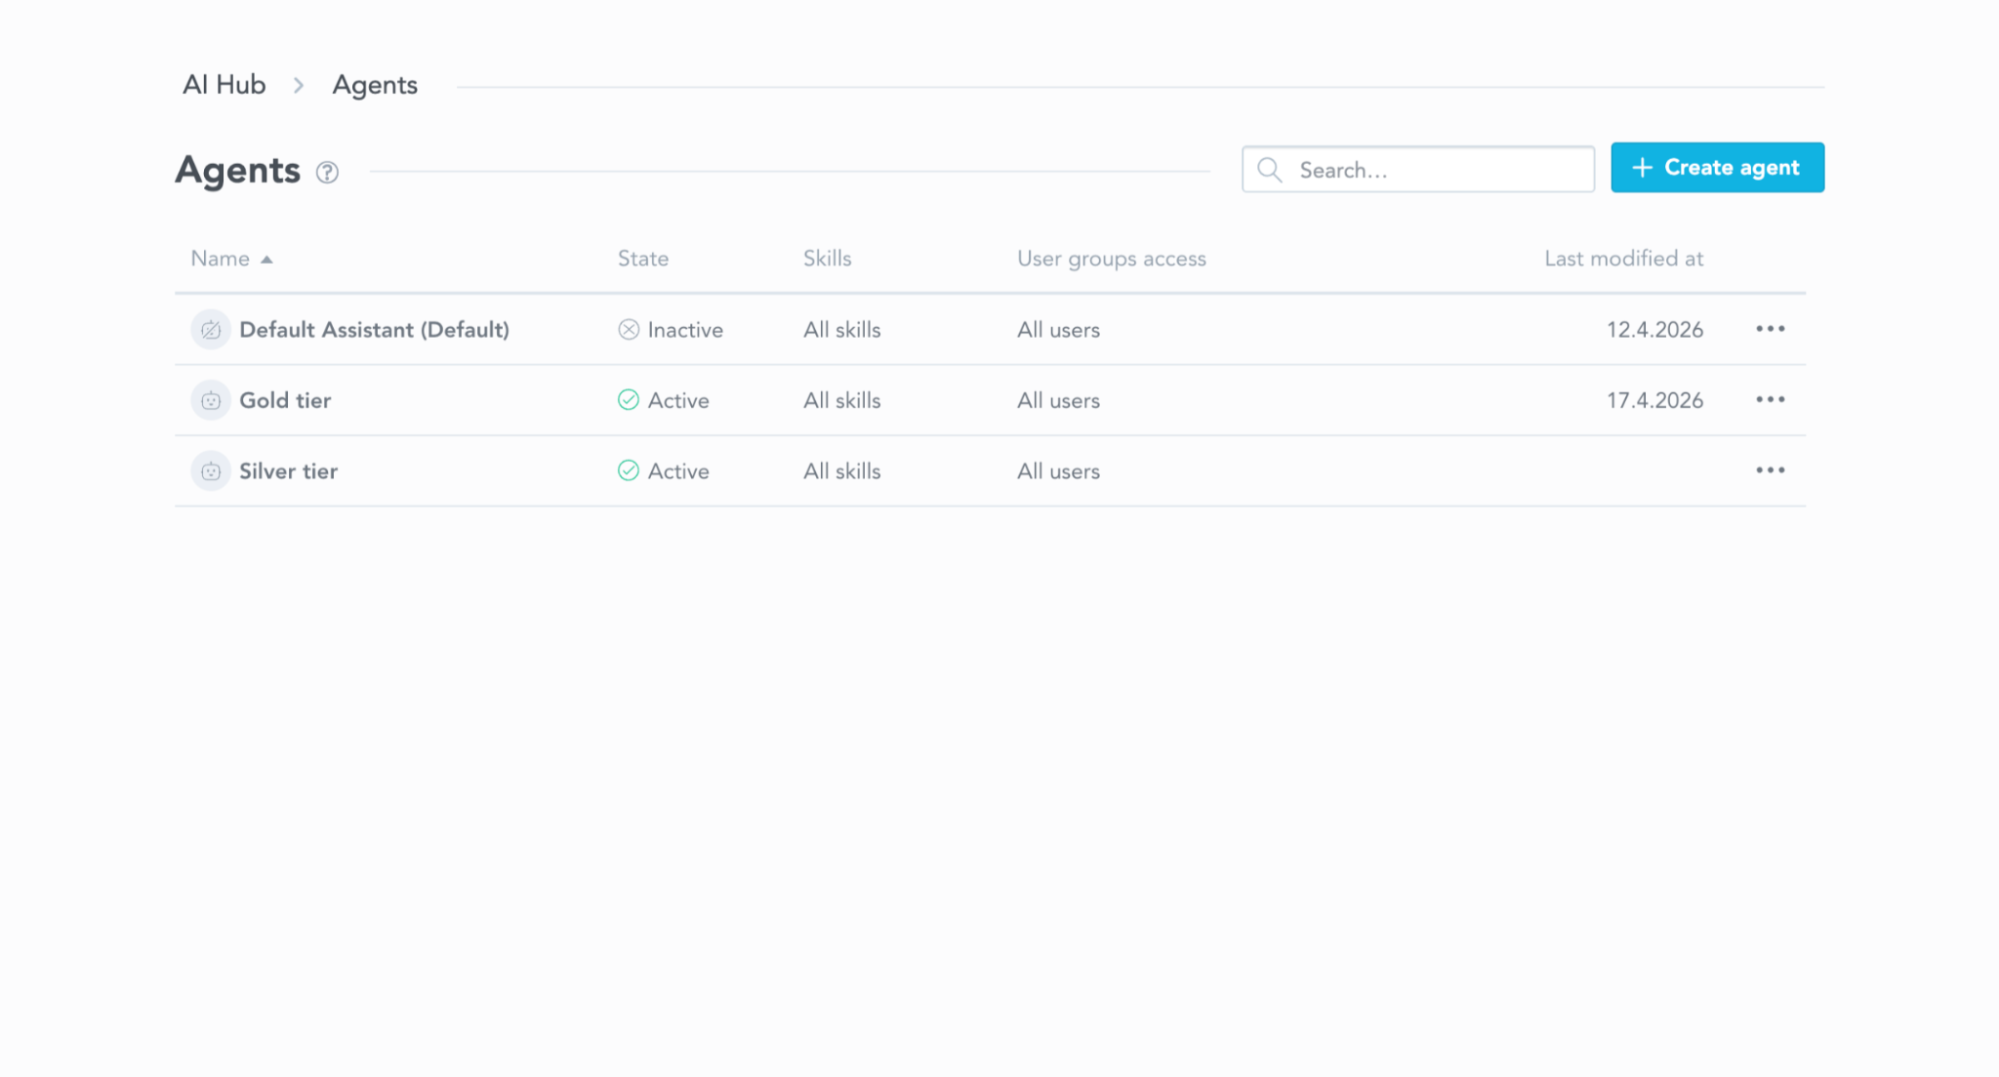Click the magnifier icon in search bar
1999x1077 pixels.
pos(1269,170)
